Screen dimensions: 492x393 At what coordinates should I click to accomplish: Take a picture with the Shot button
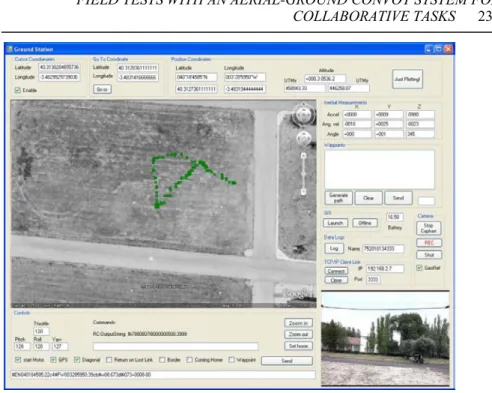(429, 255)
